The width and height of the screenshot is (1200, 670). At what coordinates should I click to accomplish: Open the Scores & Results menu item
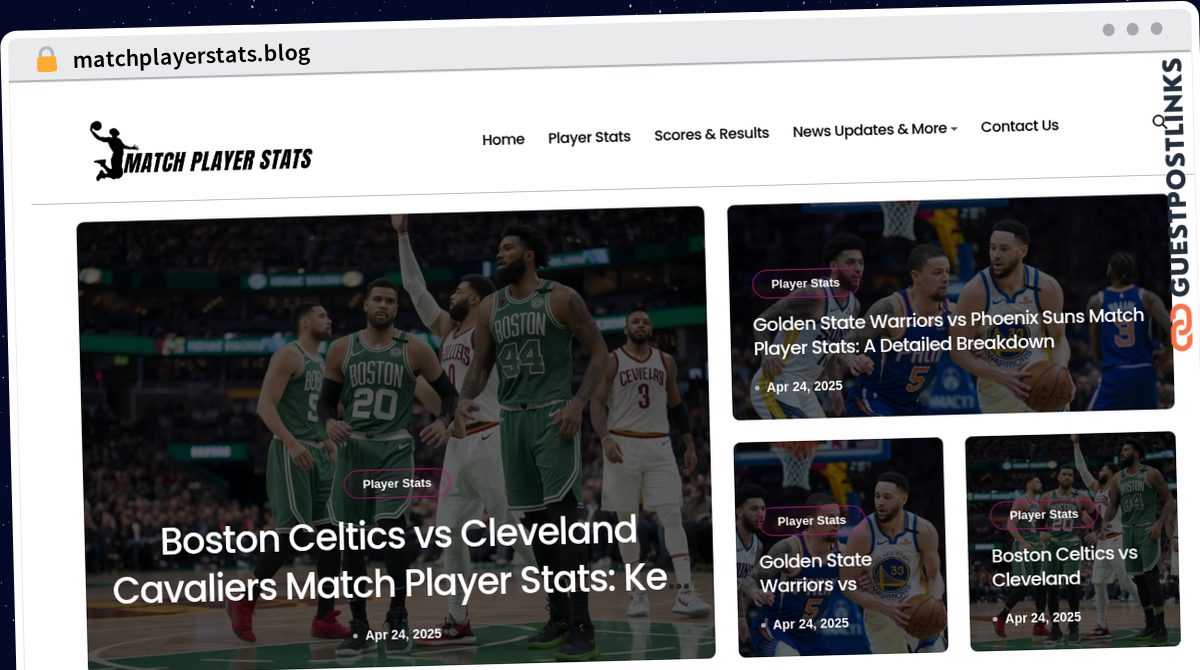[x=711, y=134]
